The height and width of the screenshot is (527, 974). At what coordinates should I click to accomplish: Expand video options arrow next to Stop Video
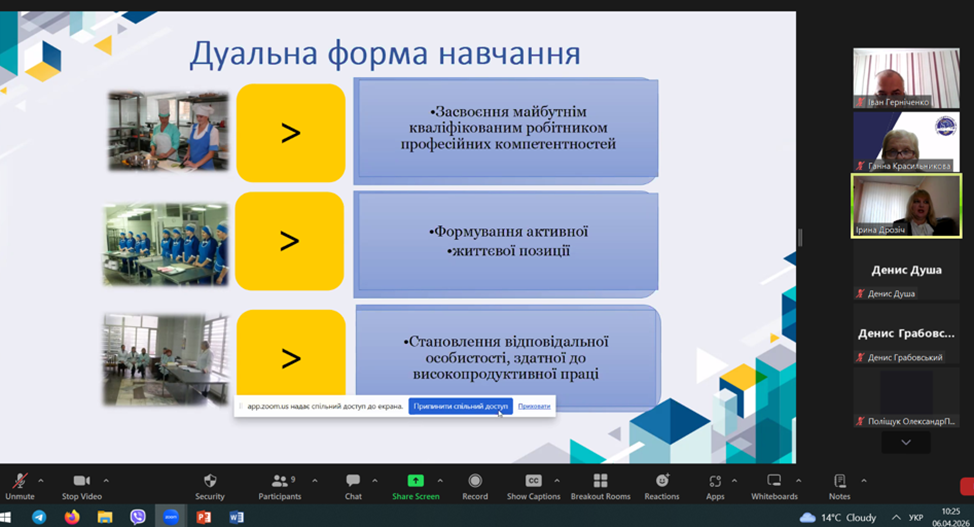pos(106,479)
